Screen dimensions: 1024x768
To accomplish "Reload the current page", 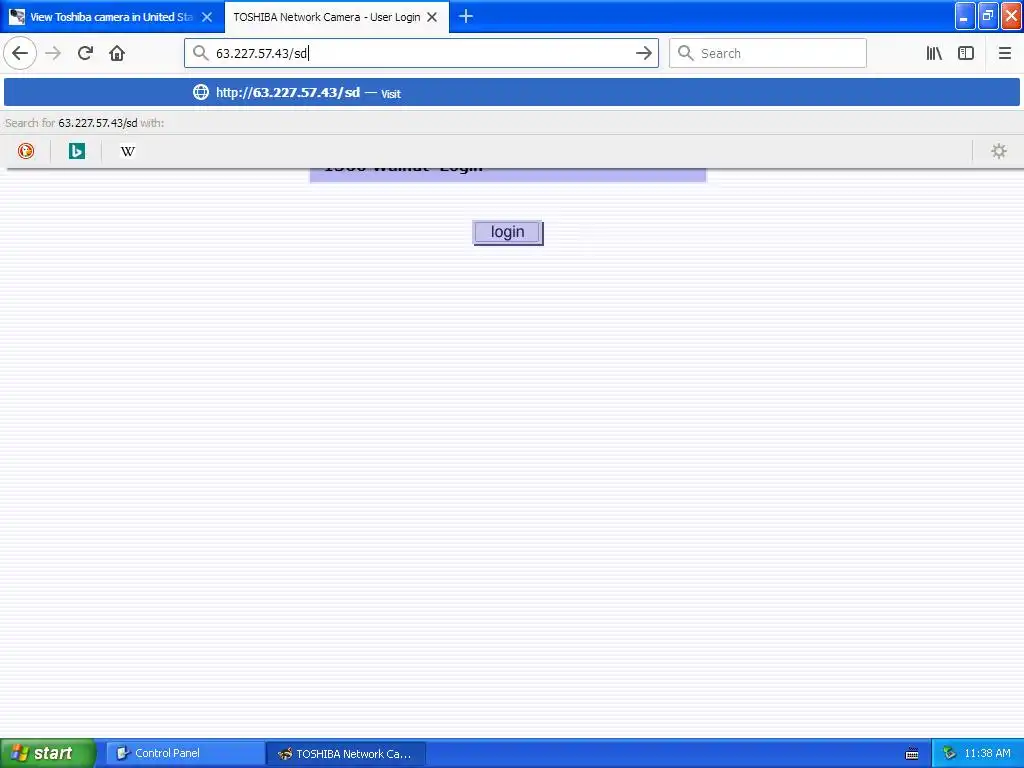I will [x=85, y=53].
